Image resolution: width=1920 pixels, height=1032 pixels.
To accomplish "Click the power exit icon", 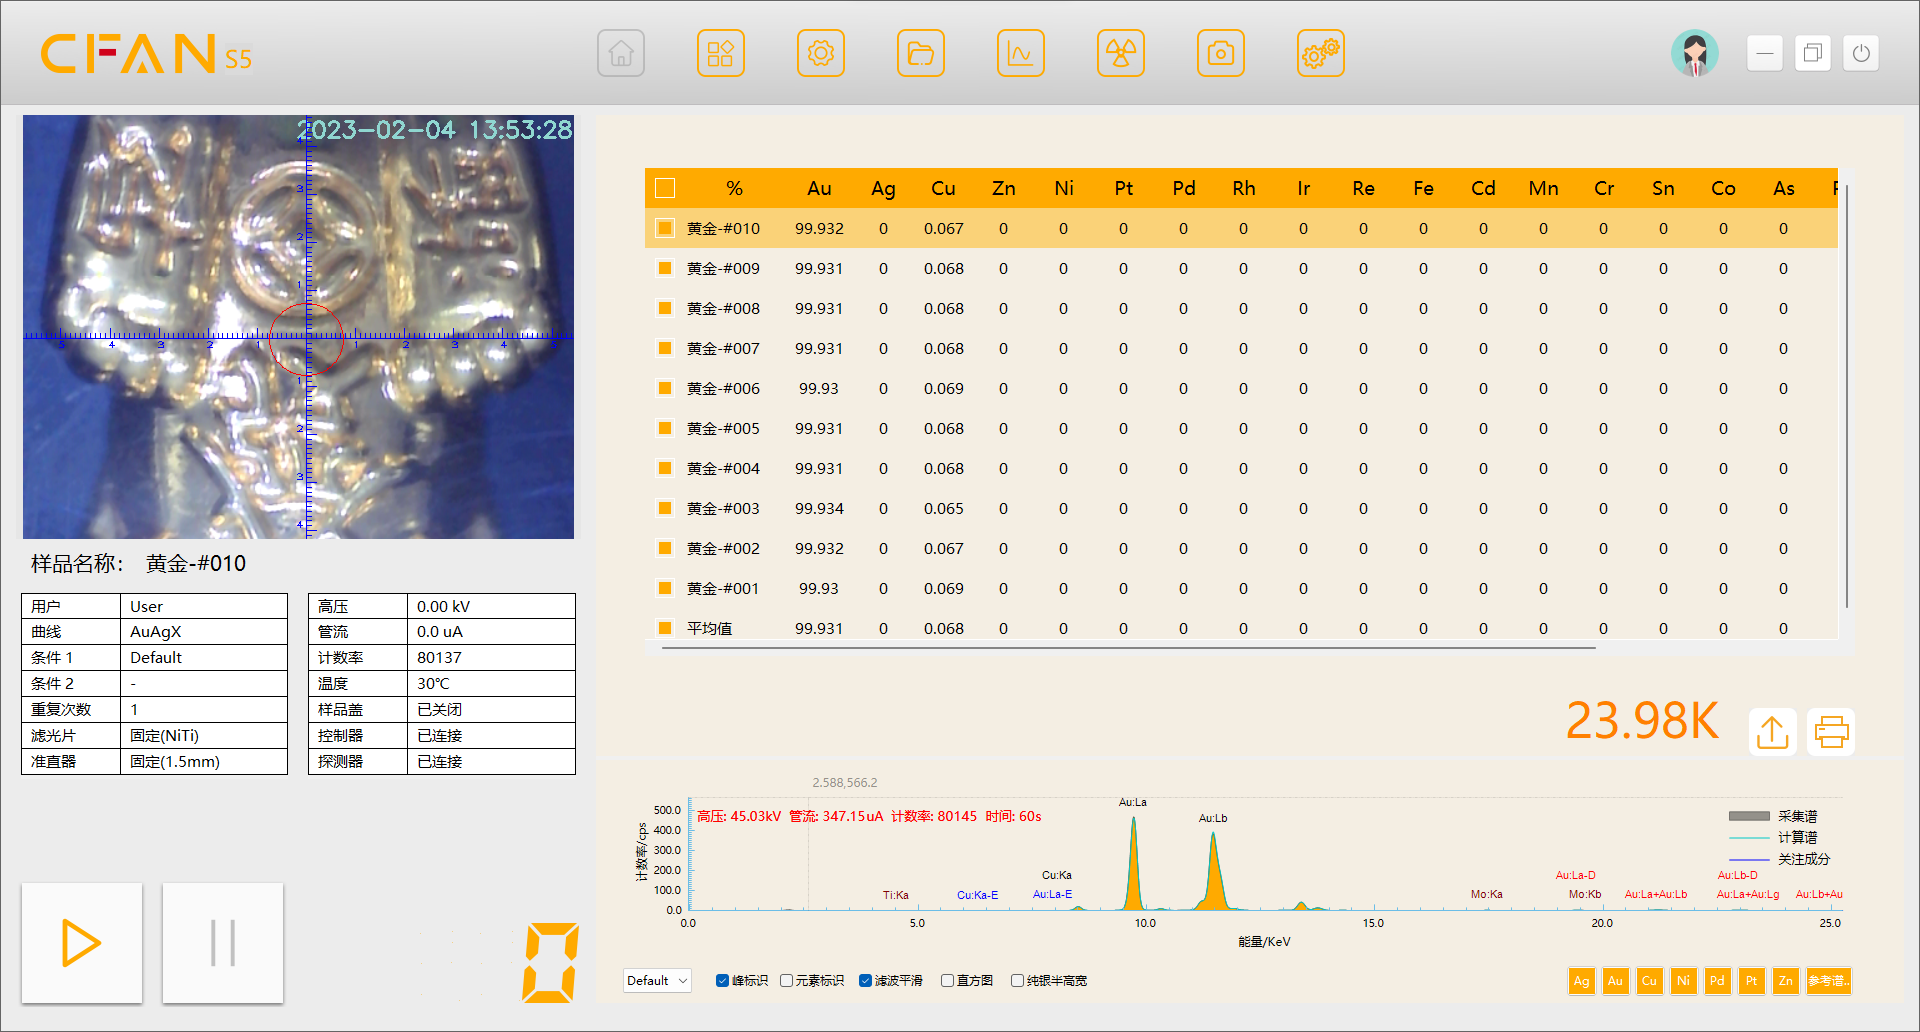I will (x=1861, y=53).
